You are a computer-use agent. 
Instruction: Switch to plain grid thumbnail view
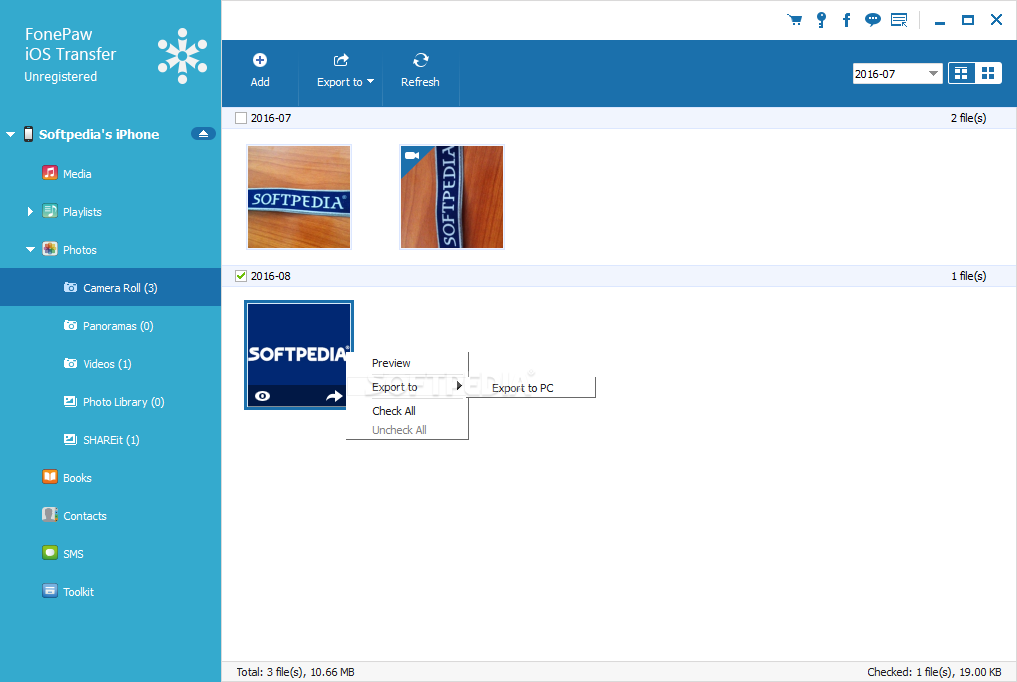point(988,73)
